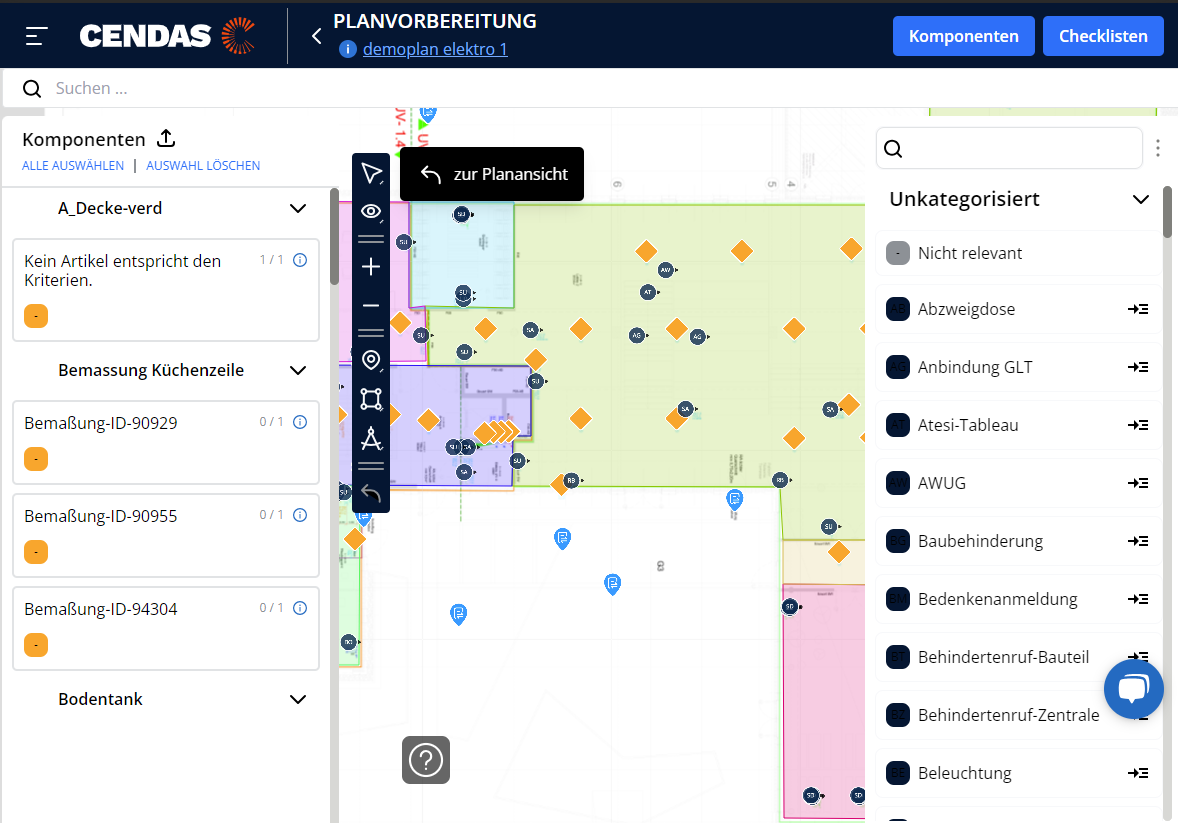Click assign arrow icon for Anbindung GLT
This screenshot has width=1178, height=823.
[x=1138, y=367]
